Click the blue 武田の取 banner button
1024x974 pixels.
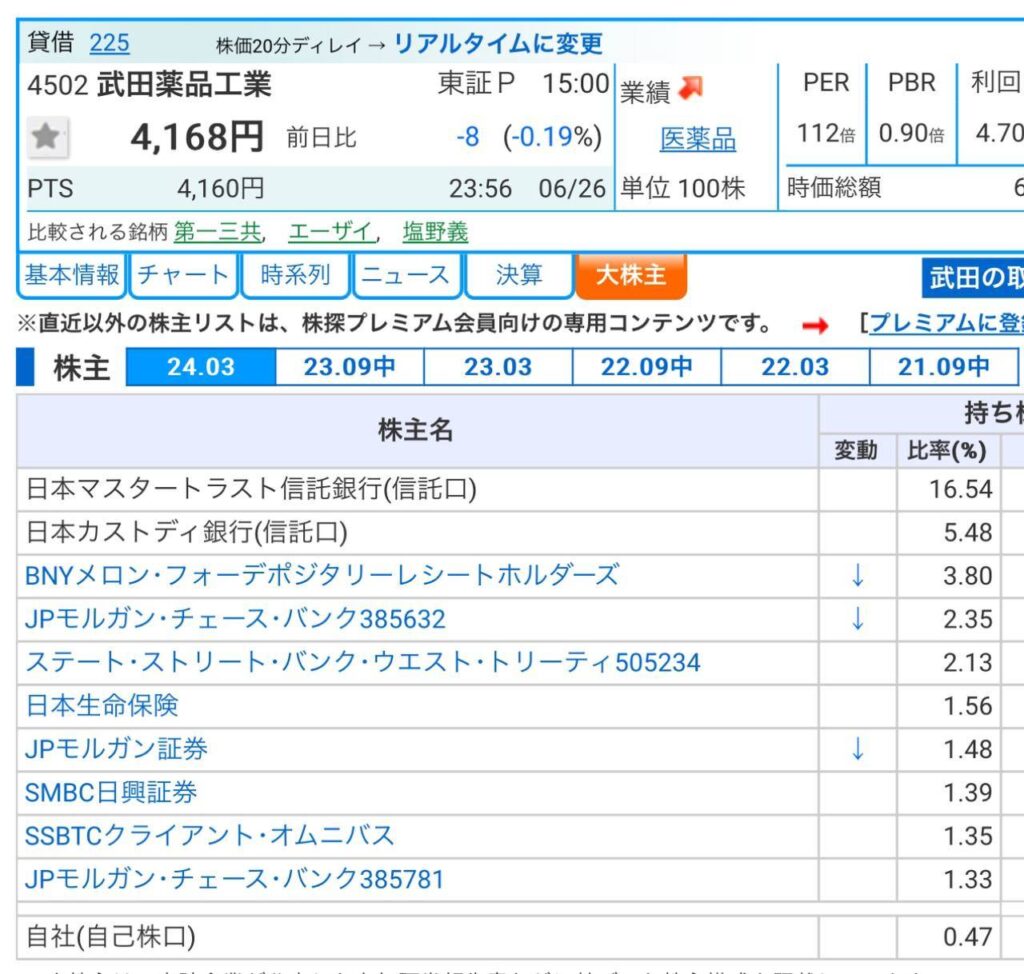tap(973, 277)
